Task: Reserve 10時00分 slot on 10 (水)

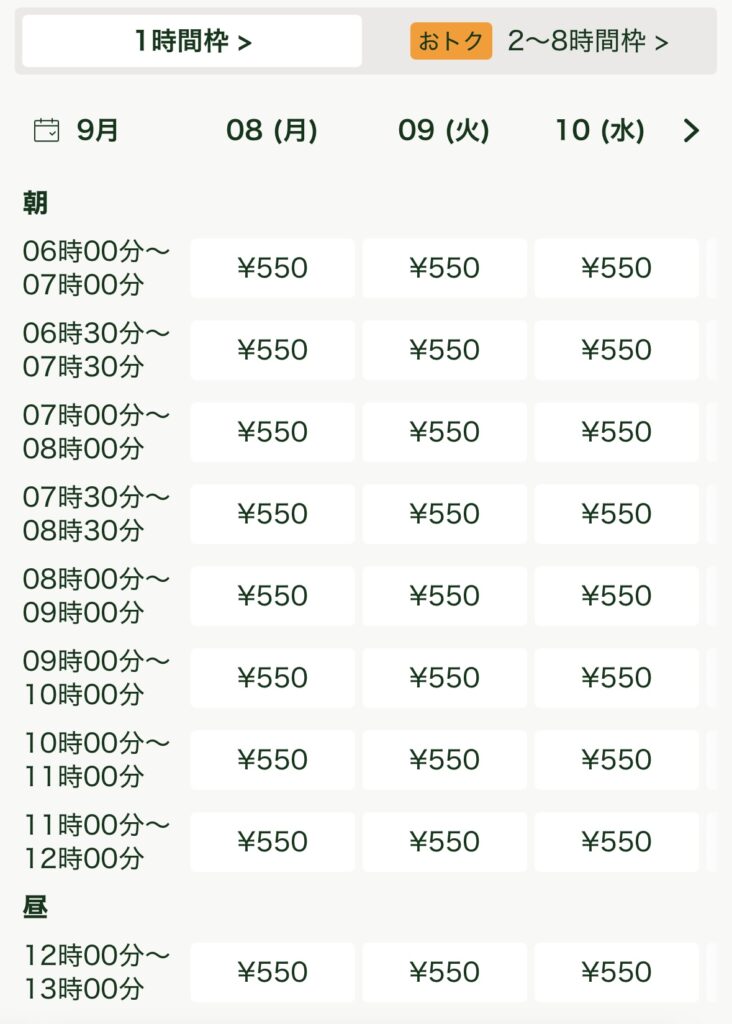Action: (616, 760)
